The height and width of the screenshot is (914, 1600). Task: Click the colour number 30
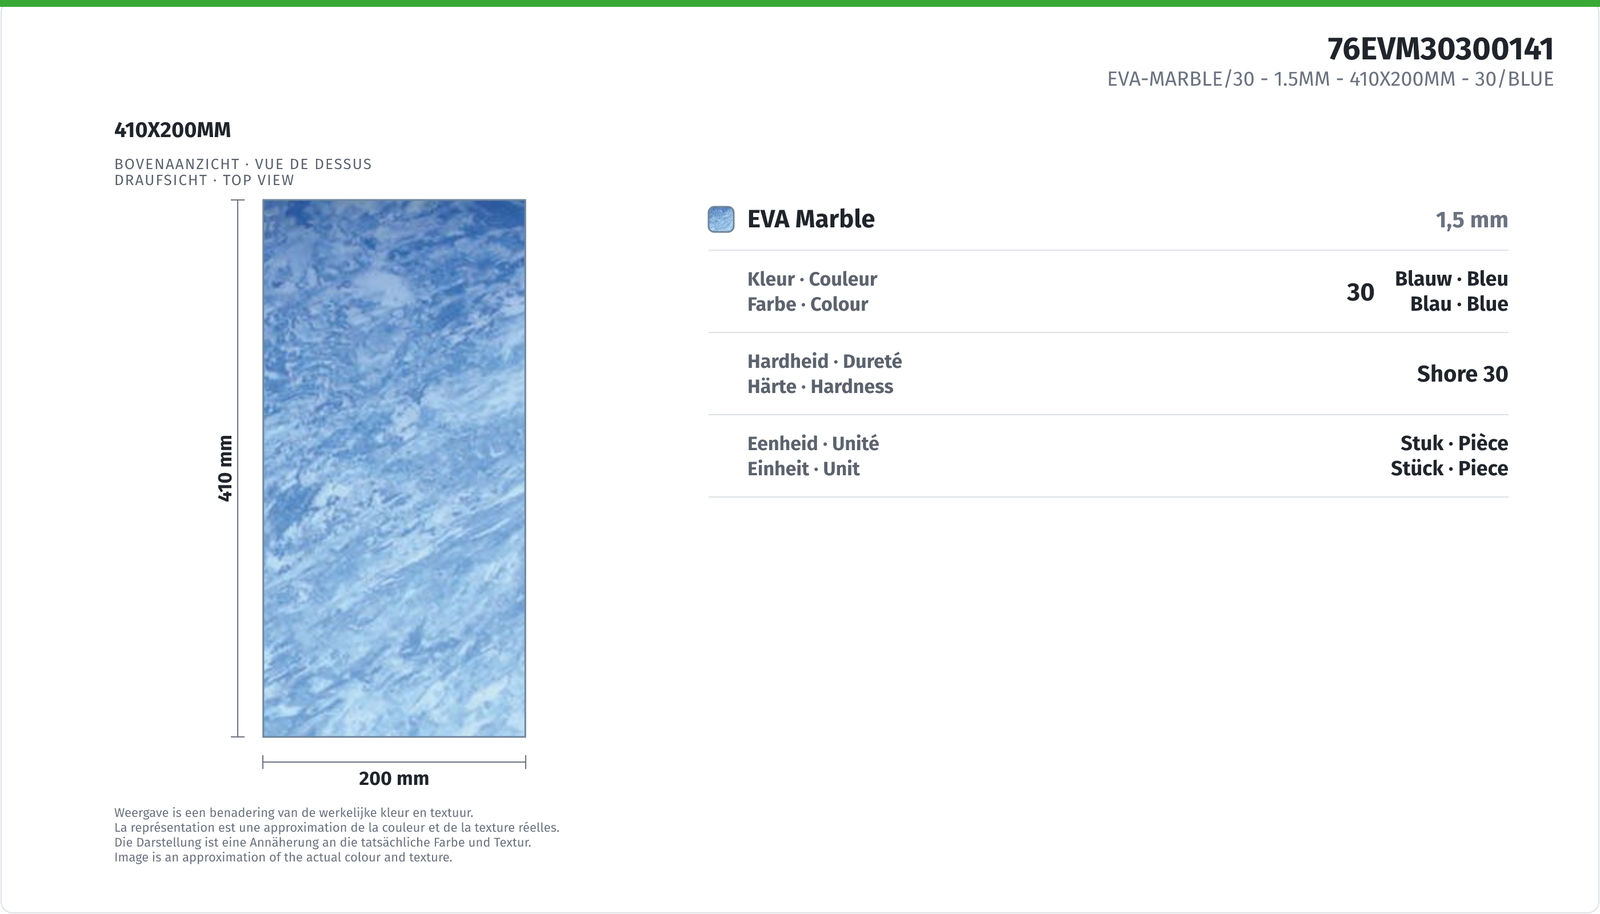click(1360, 292)
